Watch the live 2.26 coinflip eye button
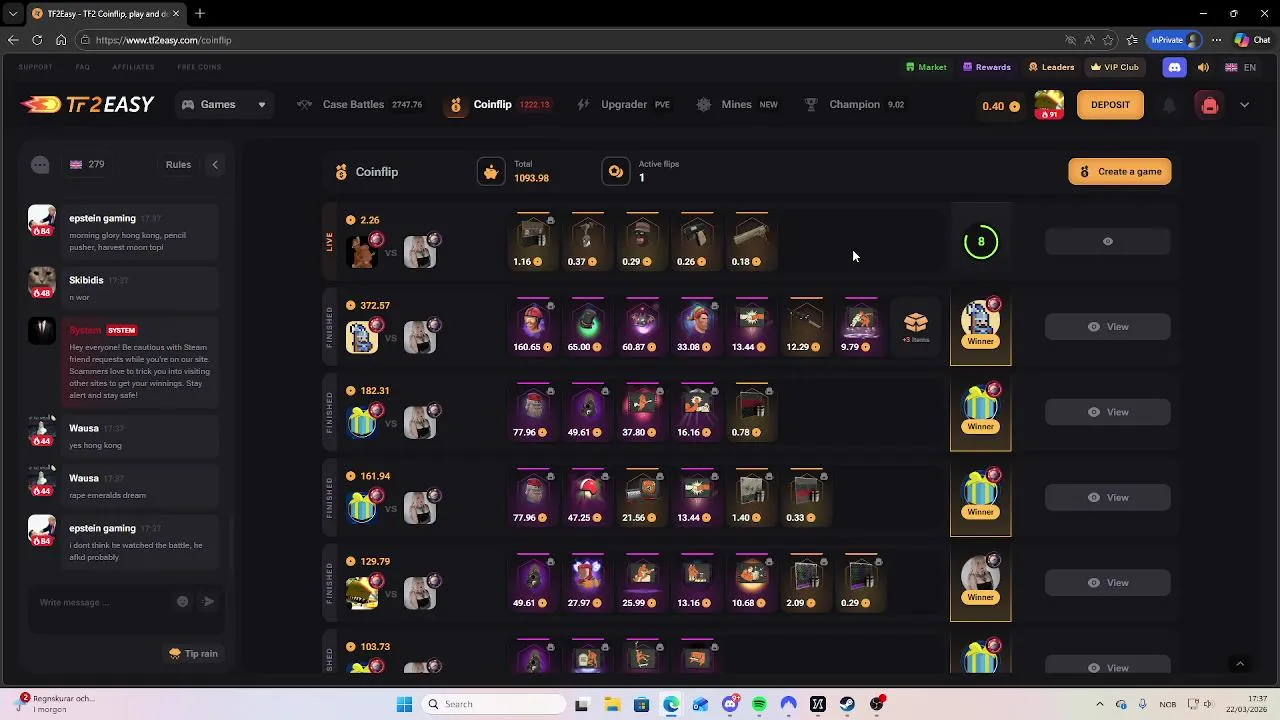 click(x=1108, y=242)
